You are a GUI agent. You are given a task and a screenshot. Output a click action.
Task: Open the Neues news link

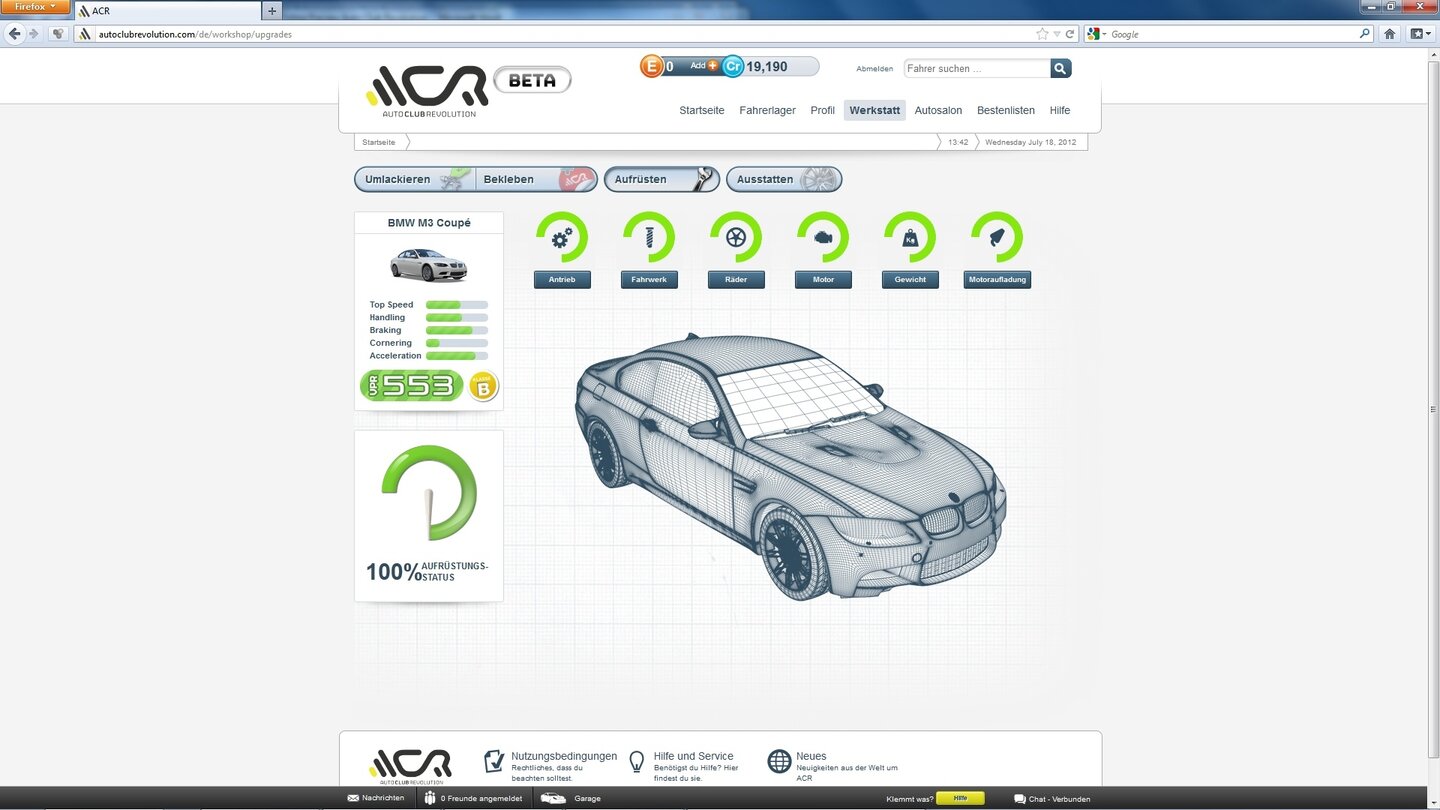click(x=811, y=756)
